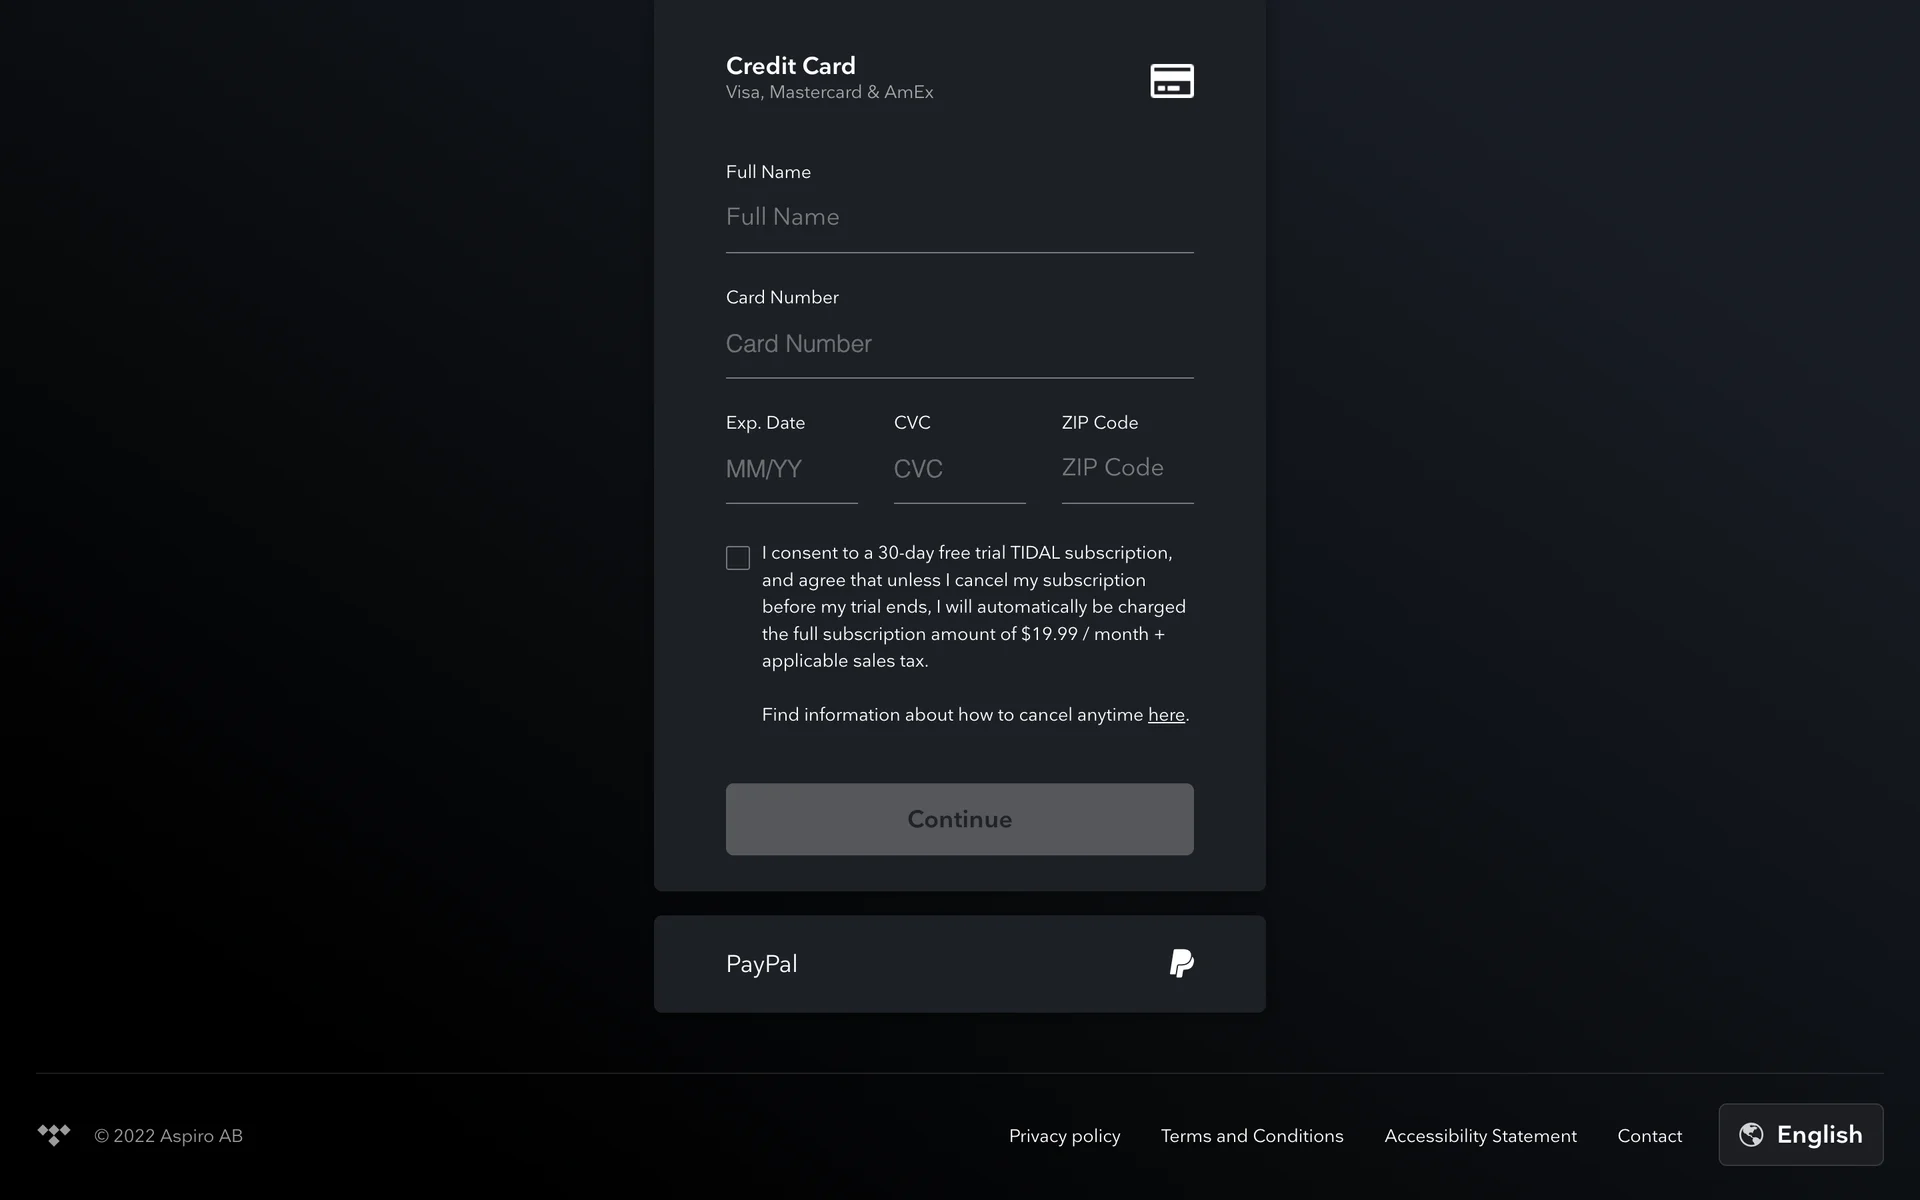Check the free trial consent checkbox
Screen dimensions: 1920x1200
click(x=738, y=558)
